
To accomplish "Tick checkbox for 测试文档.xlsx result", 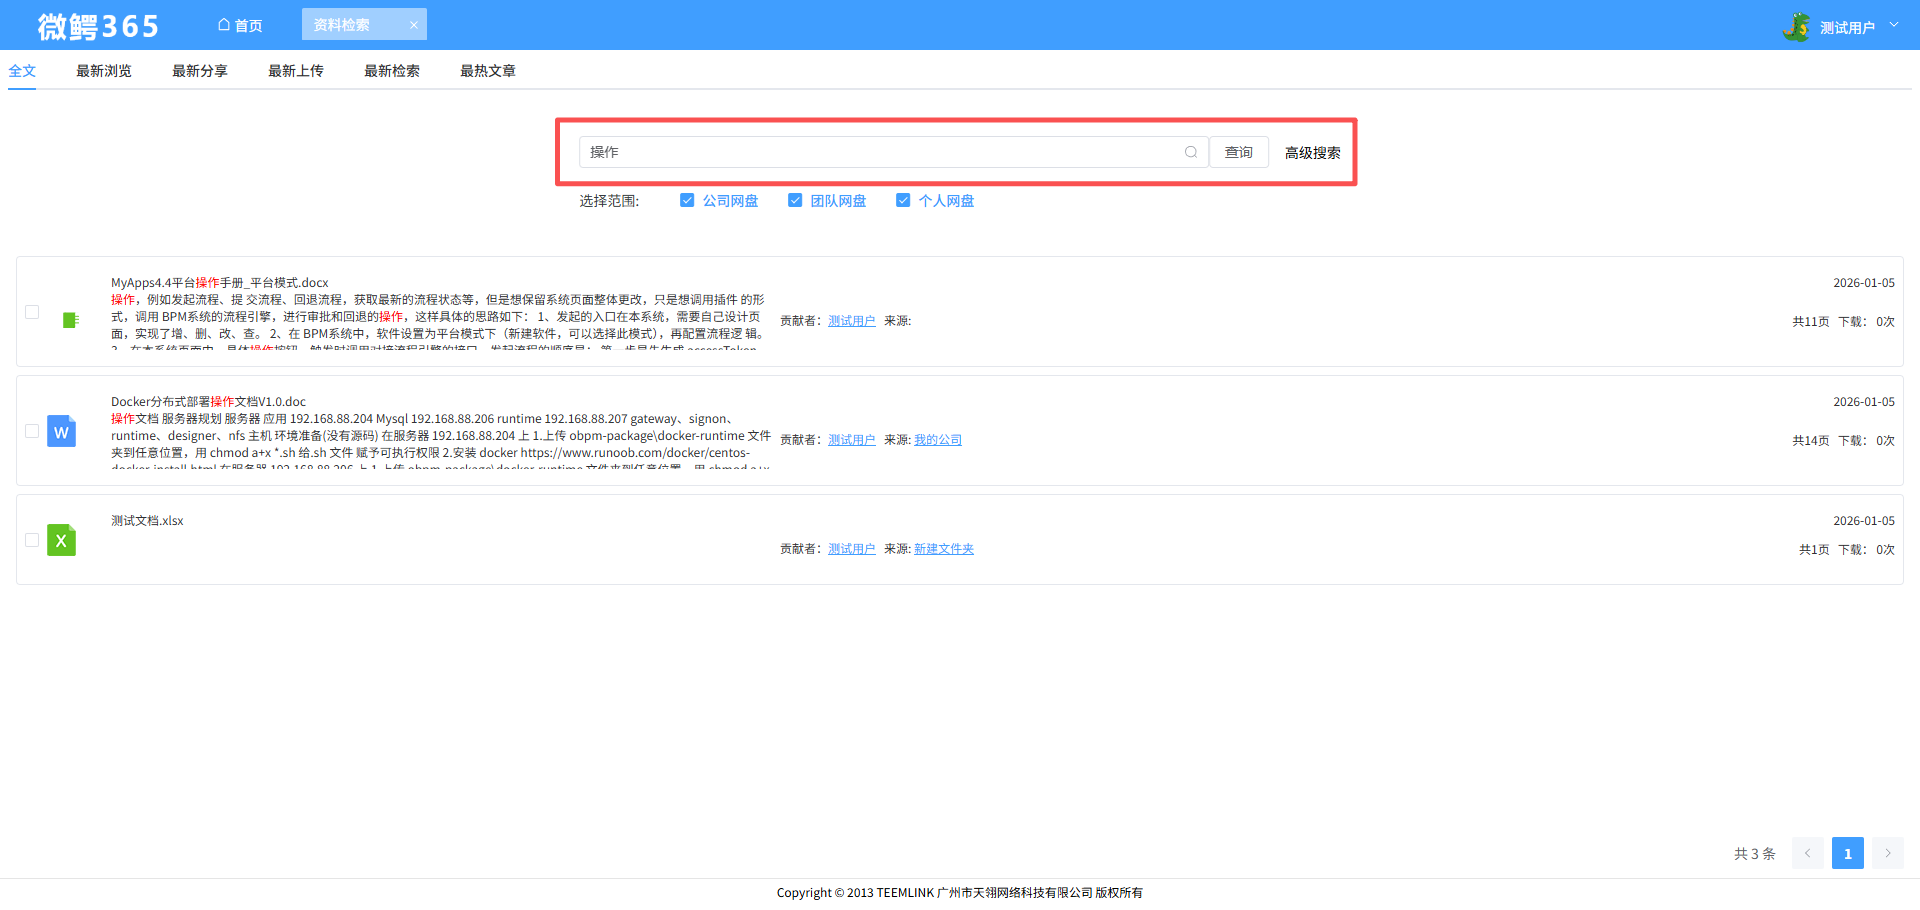I will 32,540.
